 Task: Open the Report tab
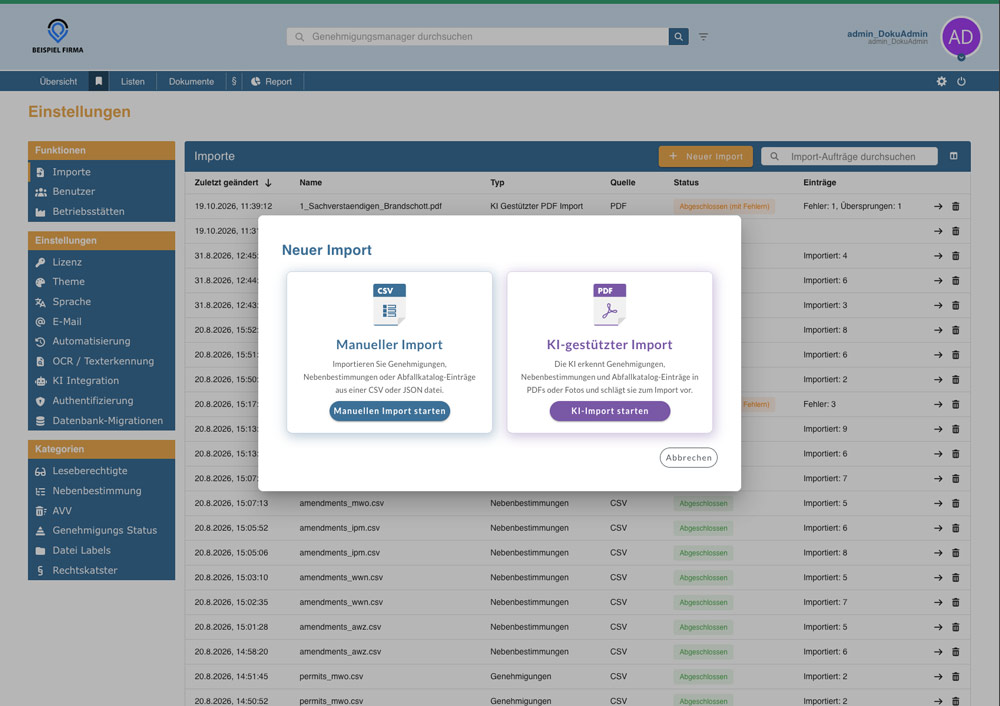coord(272,82)
